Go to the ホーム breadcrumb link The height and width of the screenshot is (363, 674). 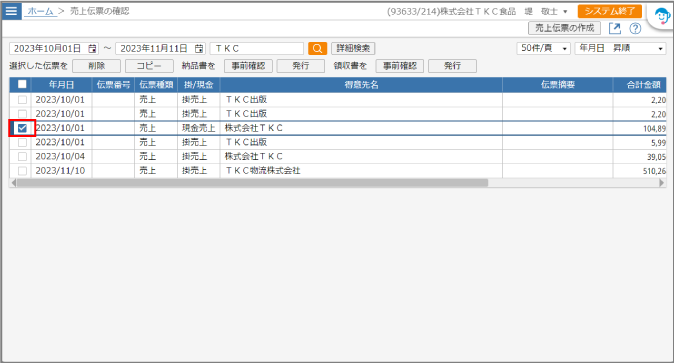coord(40,11)
